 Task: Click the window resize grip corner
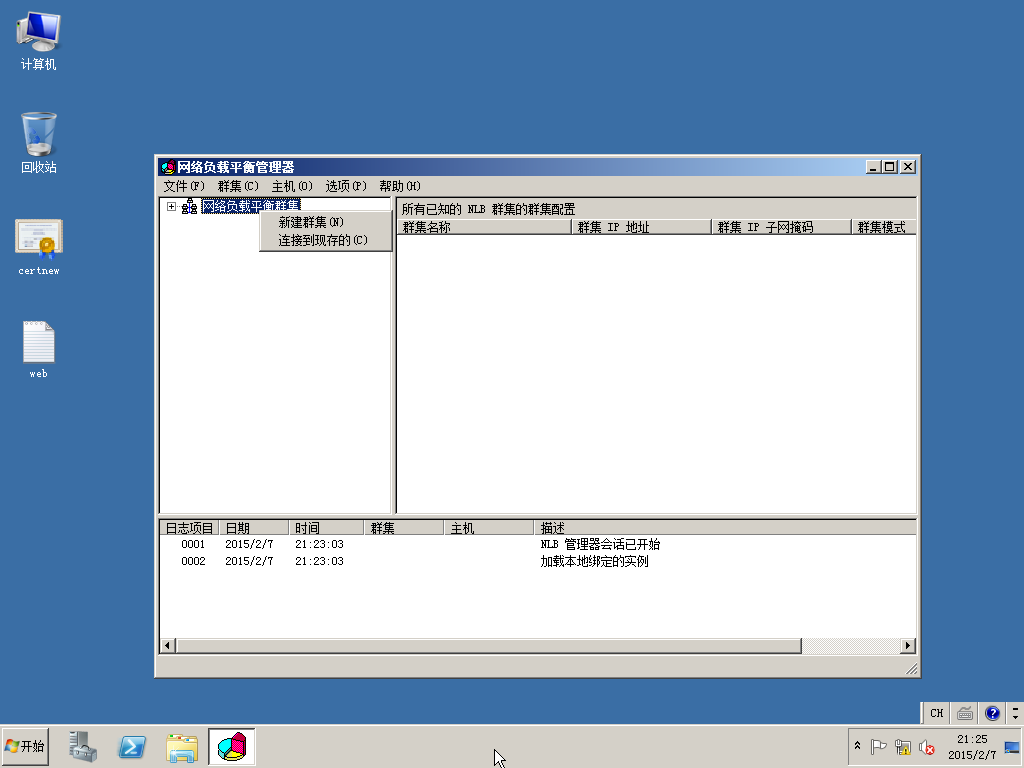coord(912,669)
